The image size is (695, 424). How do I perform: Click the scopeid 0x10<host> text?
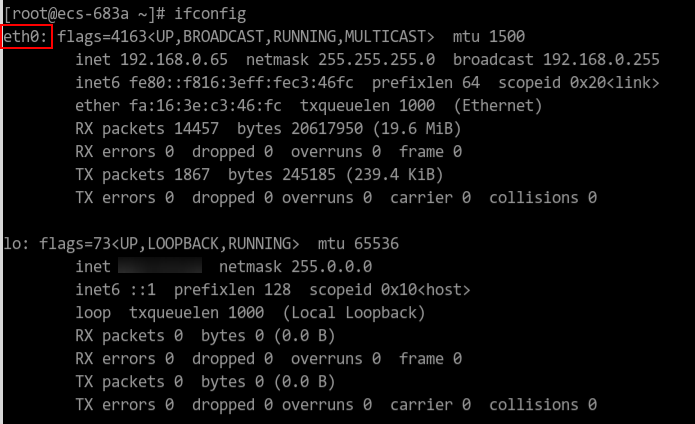(426, 290)
